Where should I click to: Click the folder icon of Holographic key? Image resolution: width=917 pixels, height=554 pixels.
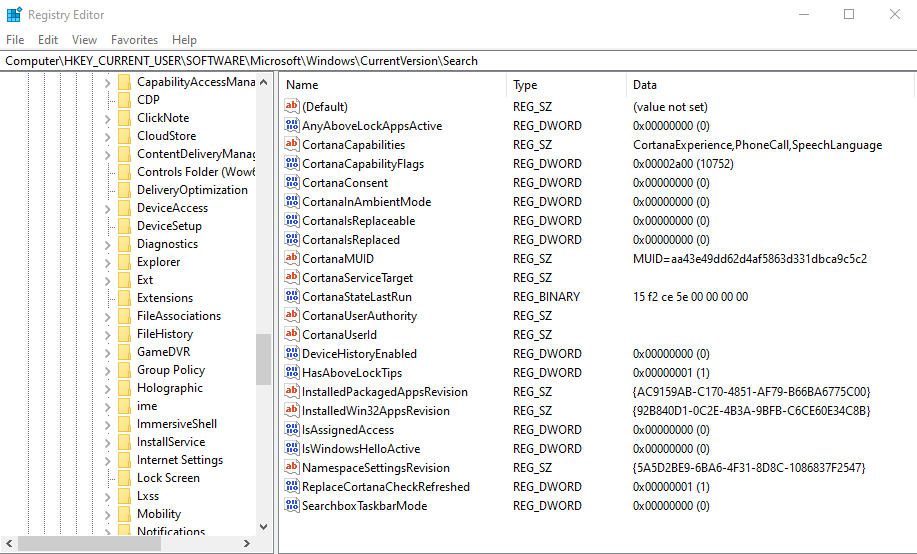tap(124, 388)
